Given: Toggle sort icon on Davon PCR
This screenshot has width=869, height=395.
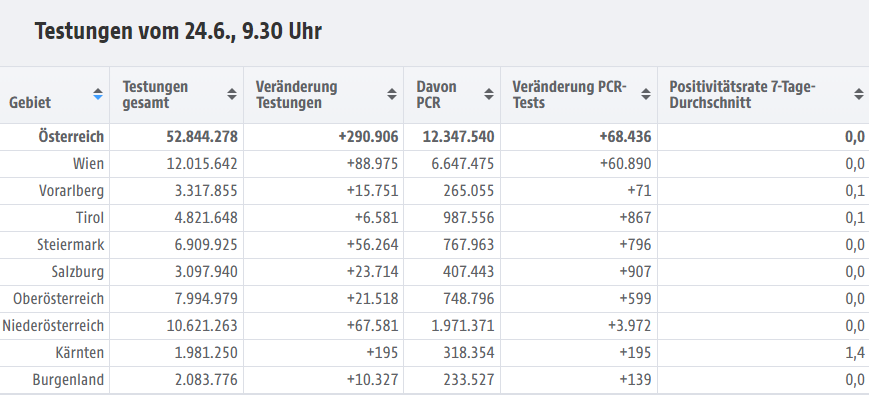Looking at the screenshot, I should [489, 94].
